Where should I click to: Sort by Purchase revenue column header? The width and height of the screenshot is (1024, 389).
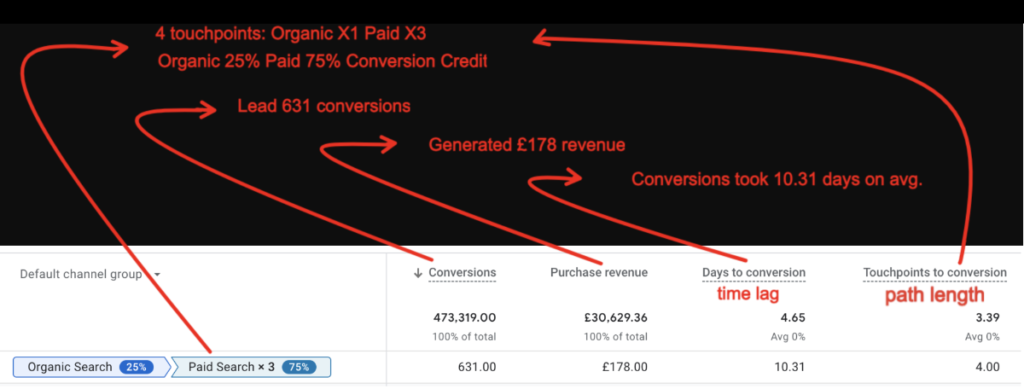599,272
